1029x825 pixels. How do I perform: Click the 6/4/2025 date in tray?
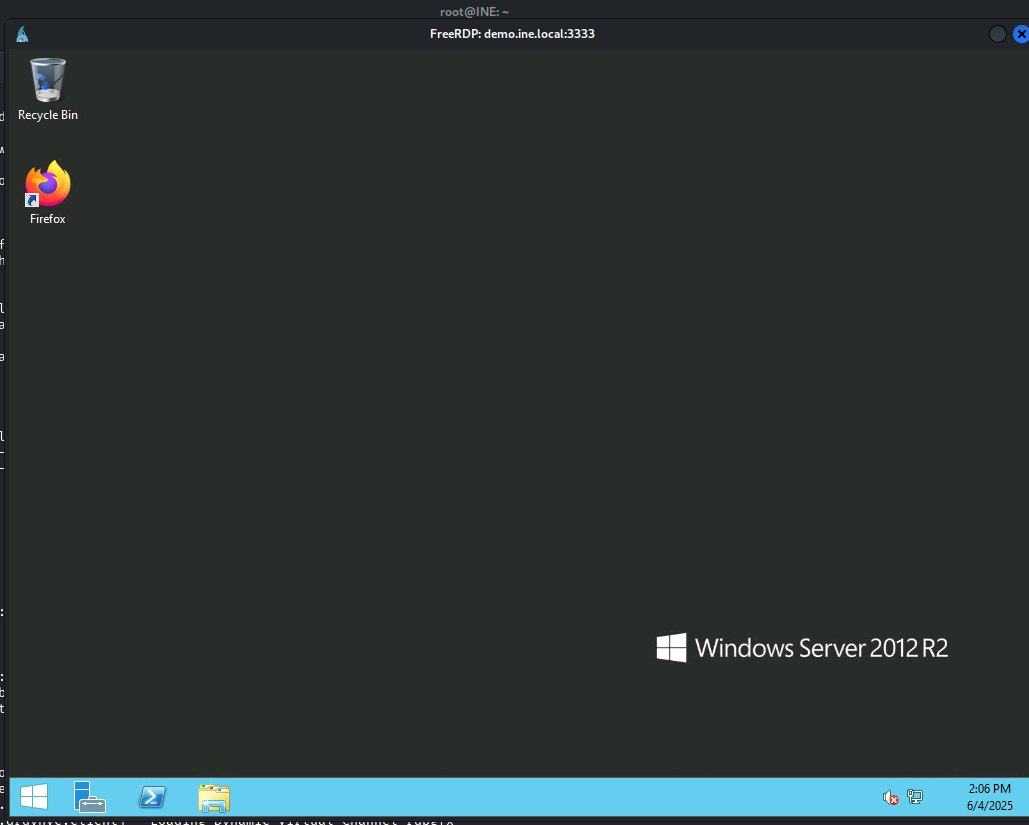click(989, 805)
